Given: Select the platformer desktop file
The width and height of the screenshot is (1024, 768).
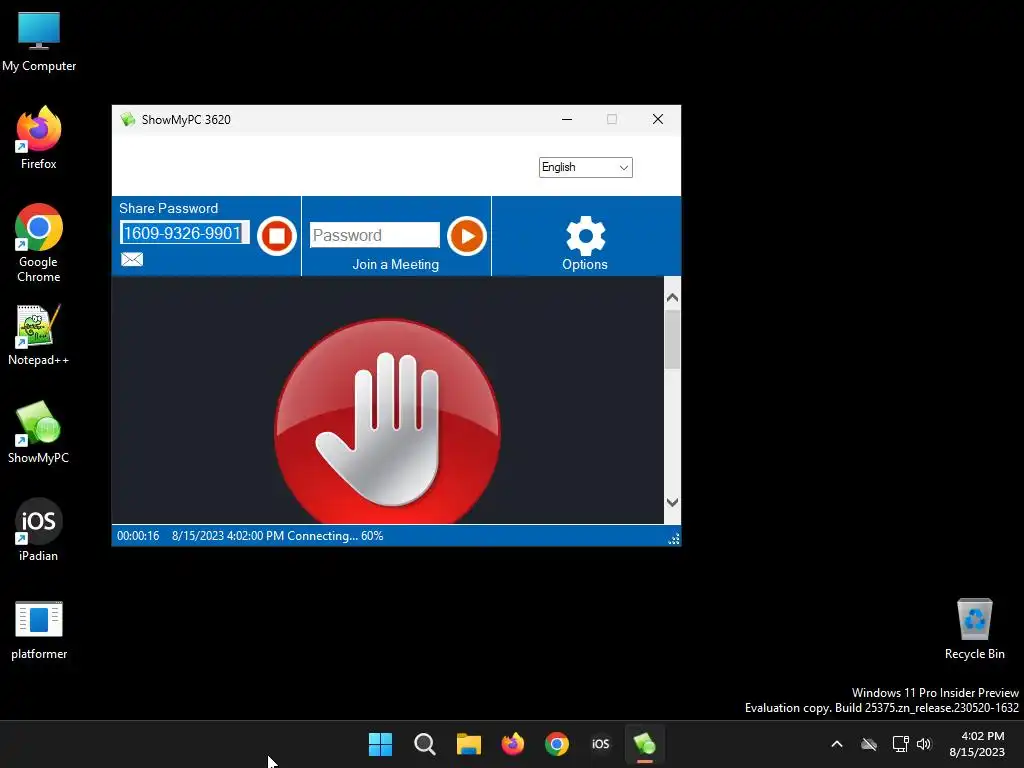Looking at the screenshot, I should coord(39,630).
